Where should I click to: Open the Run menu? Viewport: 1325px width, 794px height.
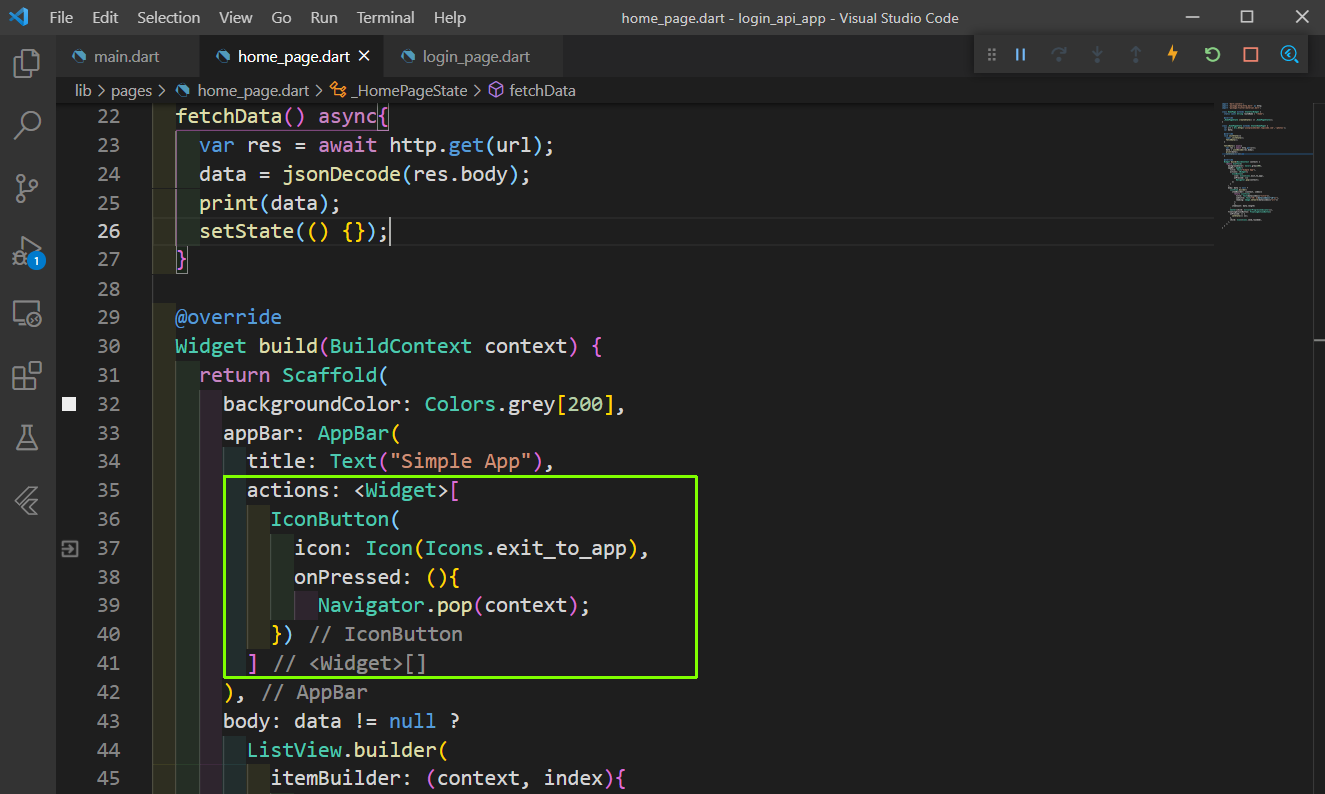coord(324,18)
